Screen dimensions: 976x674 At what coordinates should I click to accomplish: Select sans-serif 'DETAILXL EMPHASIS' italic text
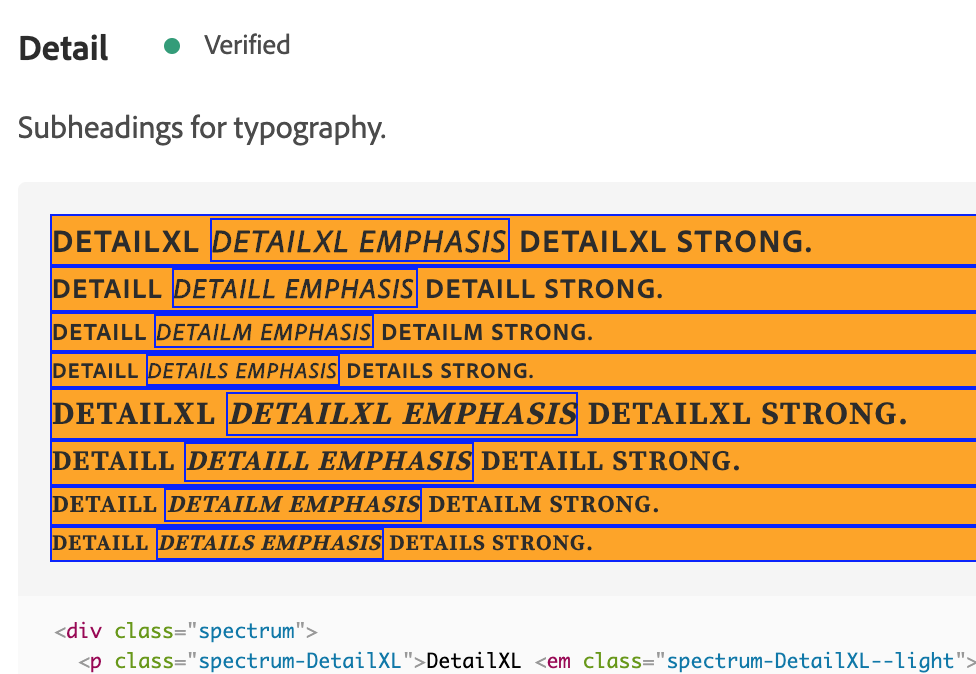360,240
